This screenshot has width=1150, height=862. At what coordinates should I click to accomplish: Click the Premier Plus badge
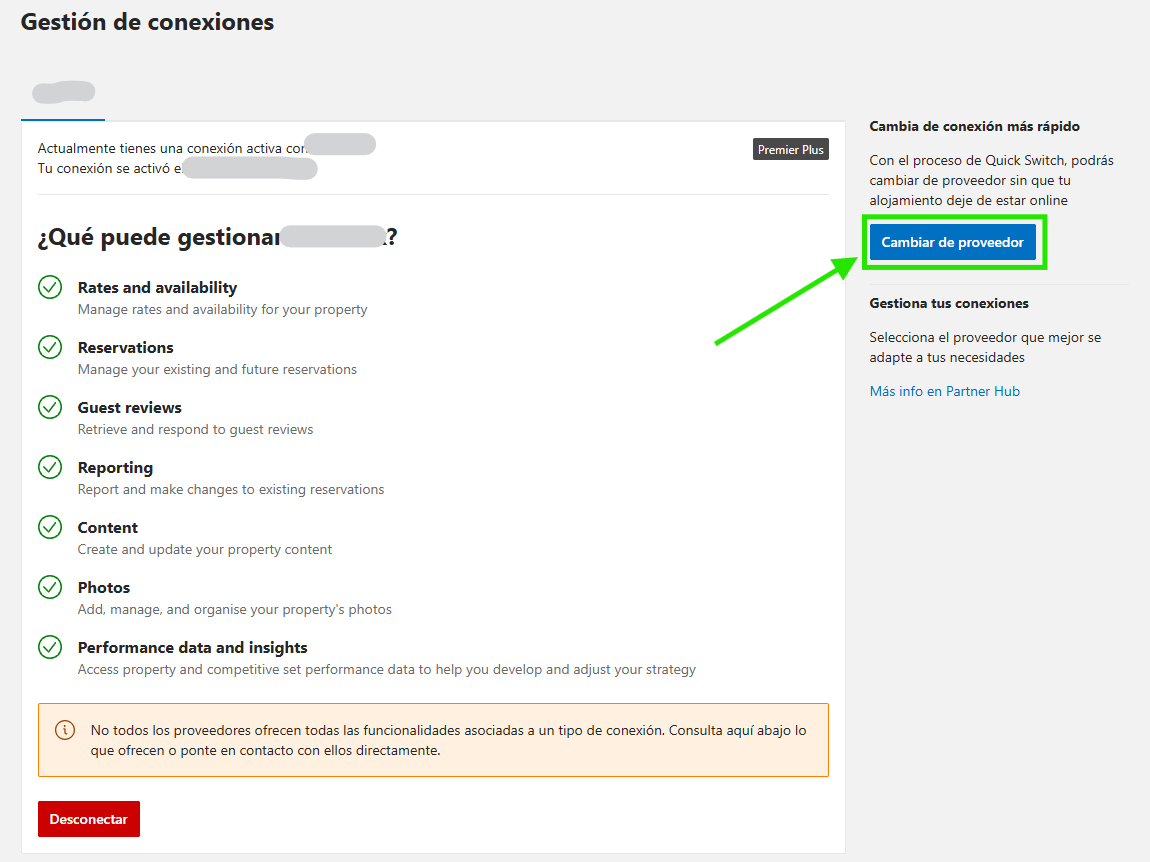791,149
